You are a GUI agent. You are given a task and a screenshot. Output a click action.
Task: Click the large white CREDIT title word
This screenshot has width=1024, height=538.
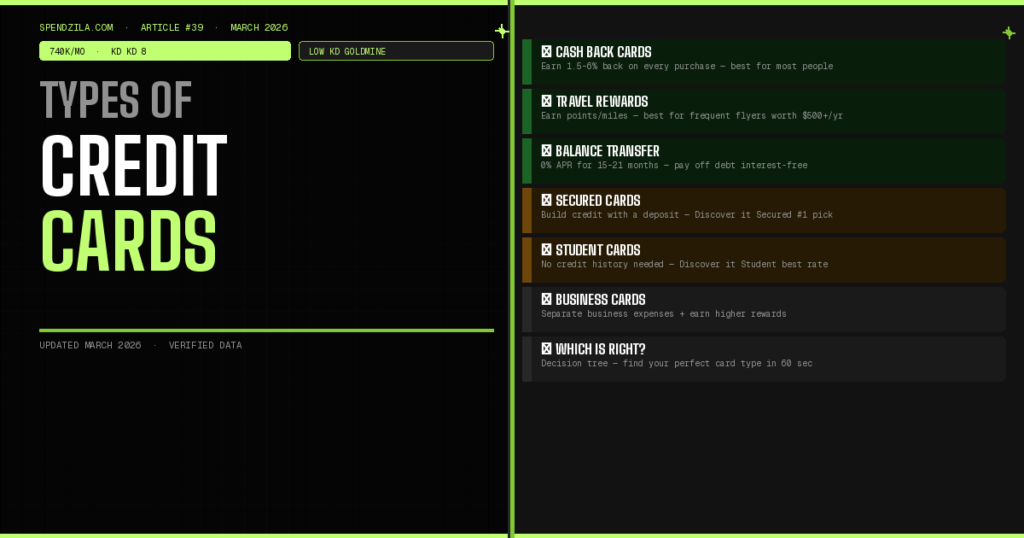(x=134, y=165)
